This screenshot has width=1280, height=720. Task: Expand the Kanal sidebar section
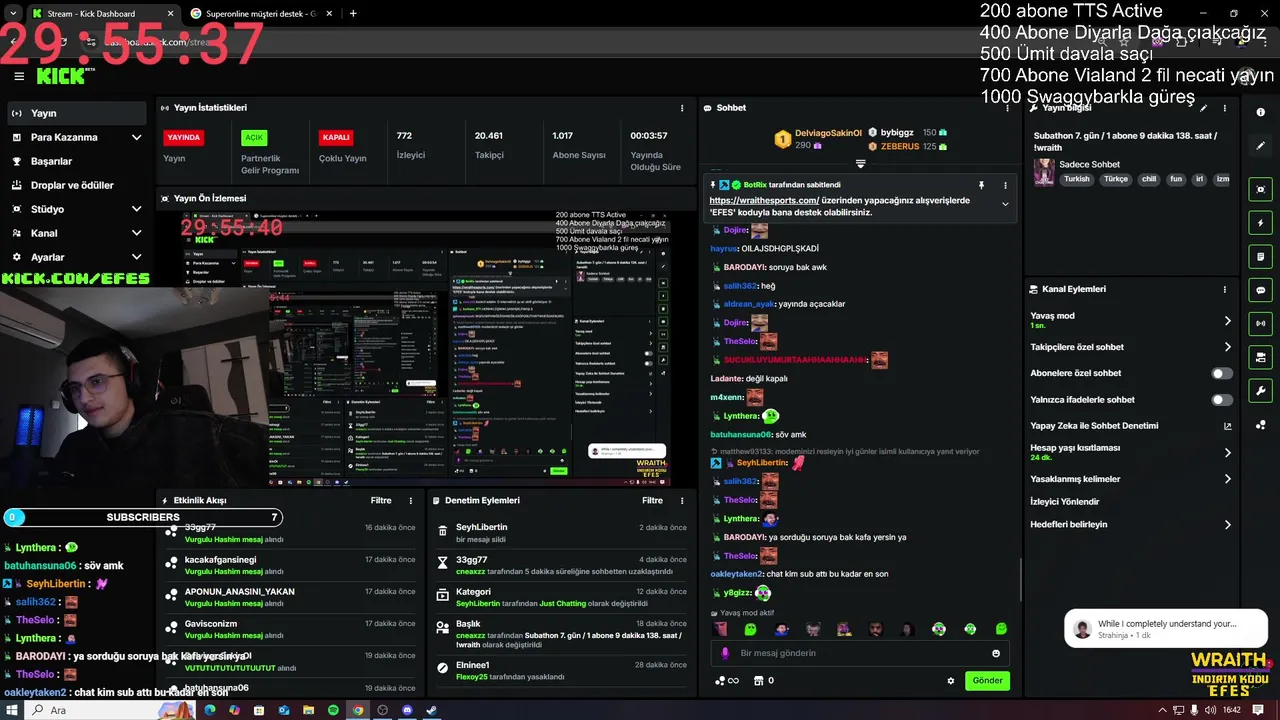point(136,233)
